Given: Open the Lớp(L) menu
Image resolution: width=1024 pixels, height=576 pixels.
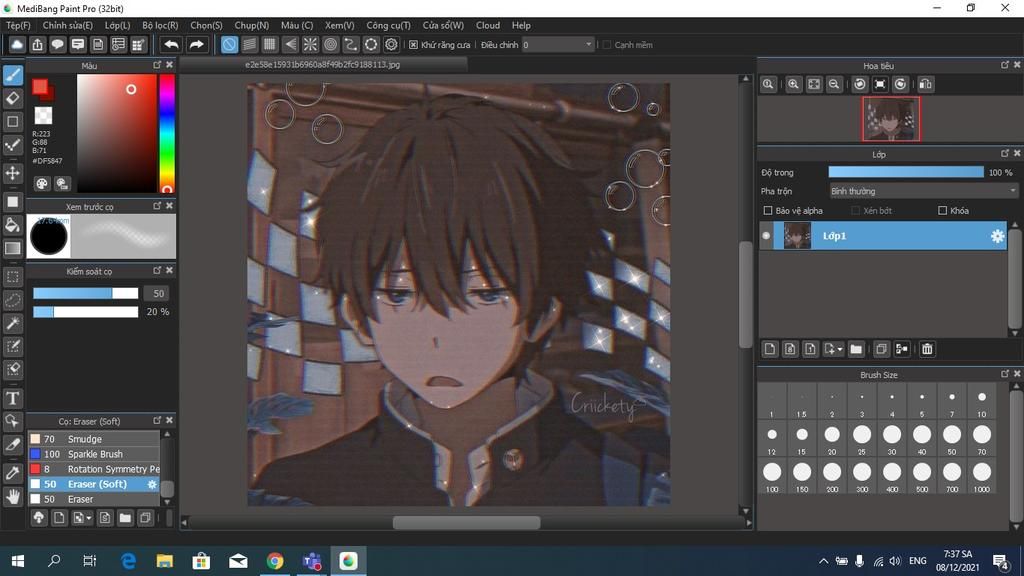Looking at the screenshot, I should coord(118,25).
